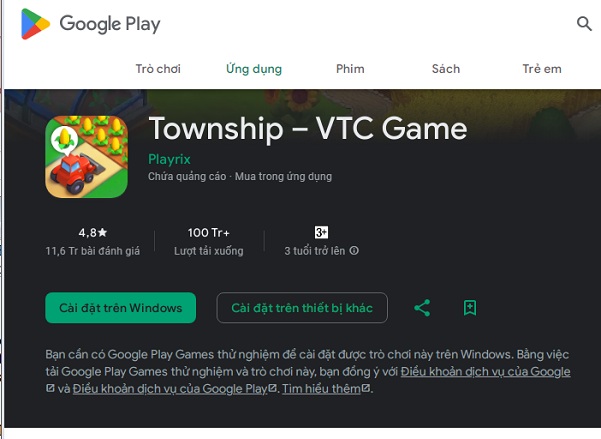Open the Trẻ em tab
The height and width of the screenshot is (439, 601).
click(542, 69)
